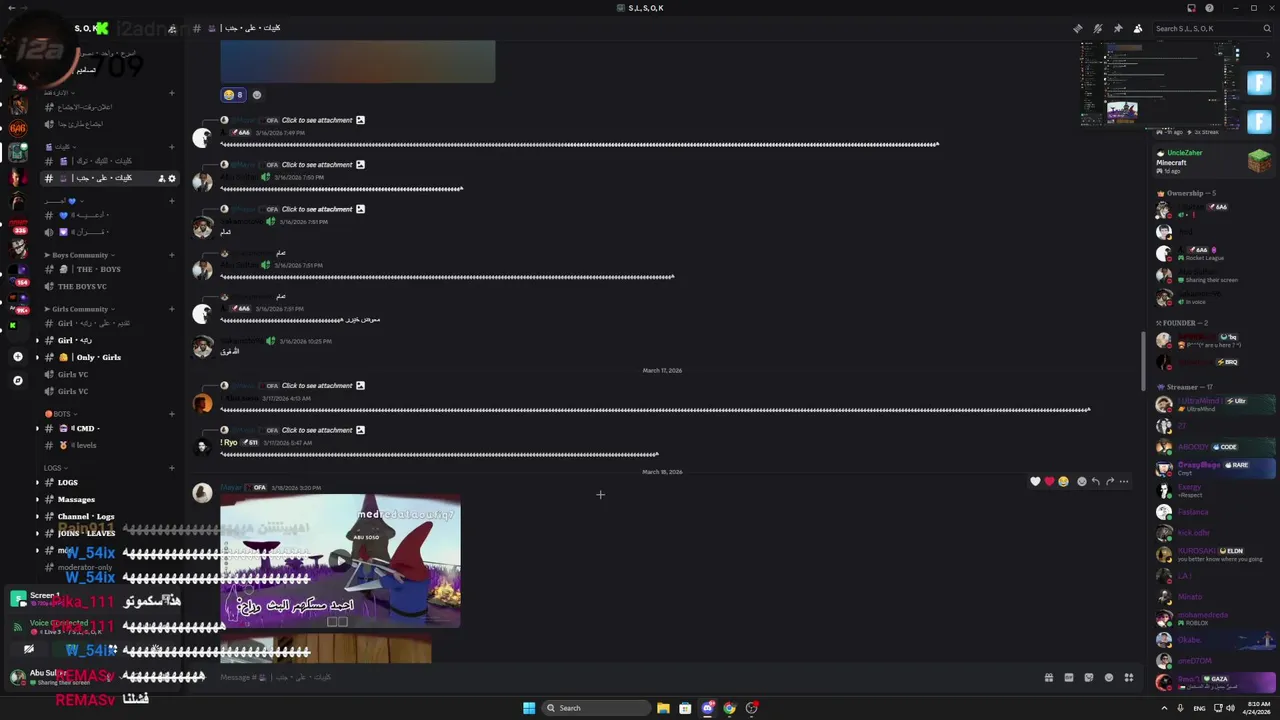React with red heart on hovered message
The image size is (1280, 720).
pyautogui.click(x=1049, y=481)
